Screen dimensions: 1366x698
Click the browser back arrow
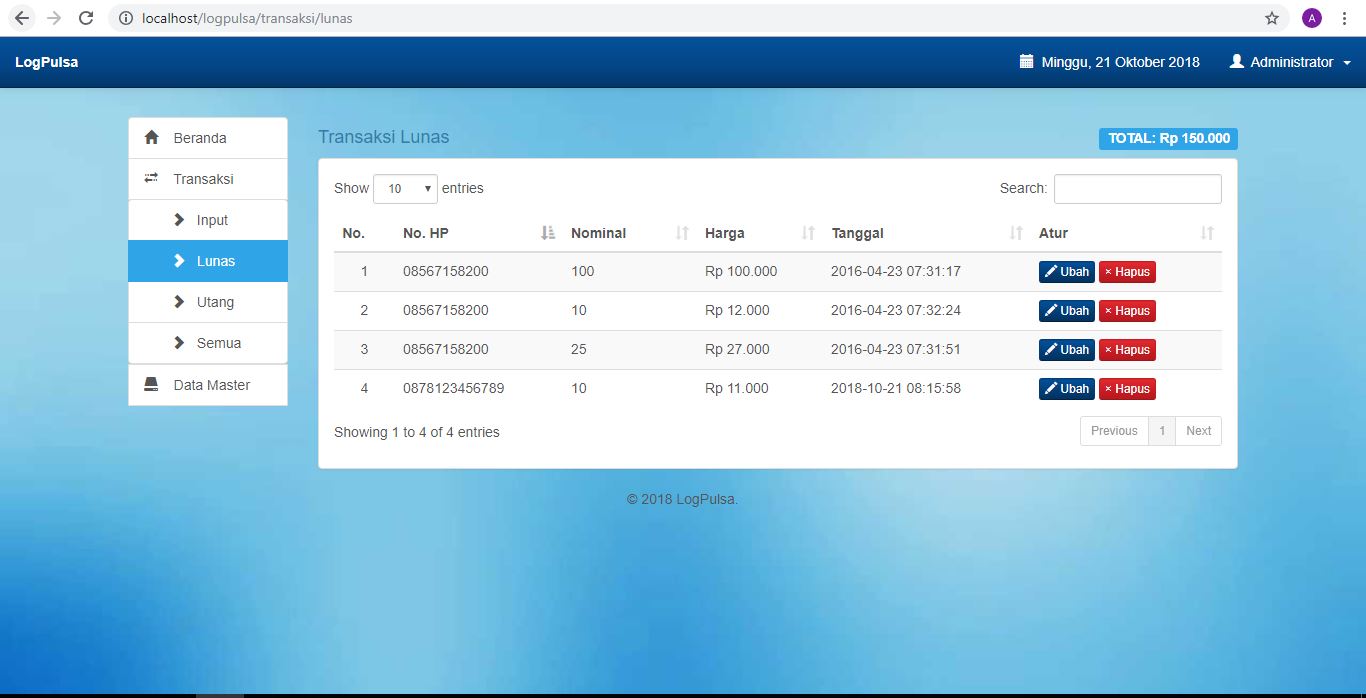(x=22, y=18)
